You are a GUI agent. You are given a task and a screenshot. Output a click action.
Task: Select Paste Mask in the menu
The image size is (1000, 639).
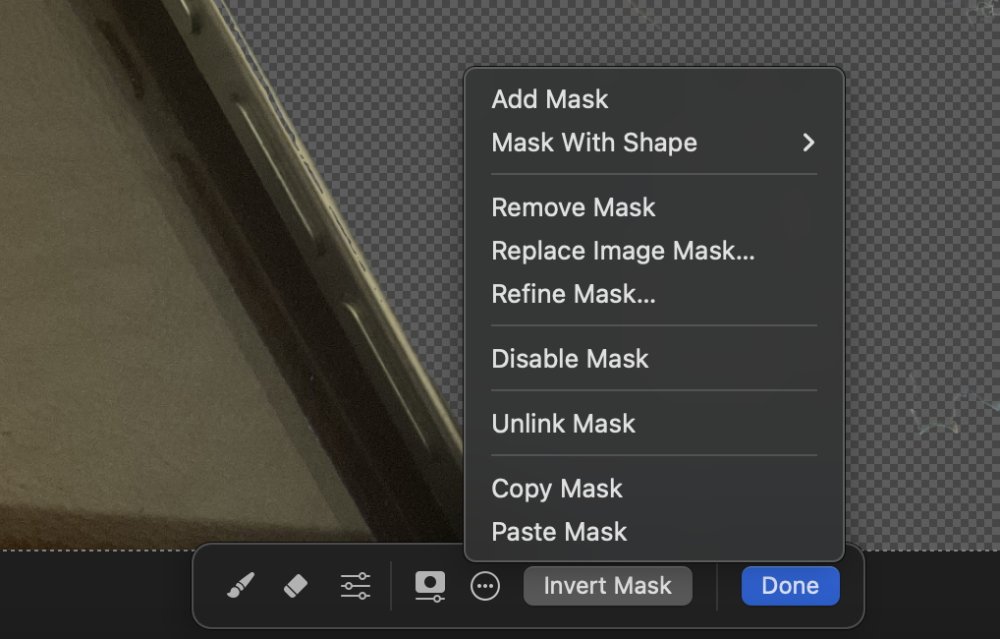tap(559, 532)
